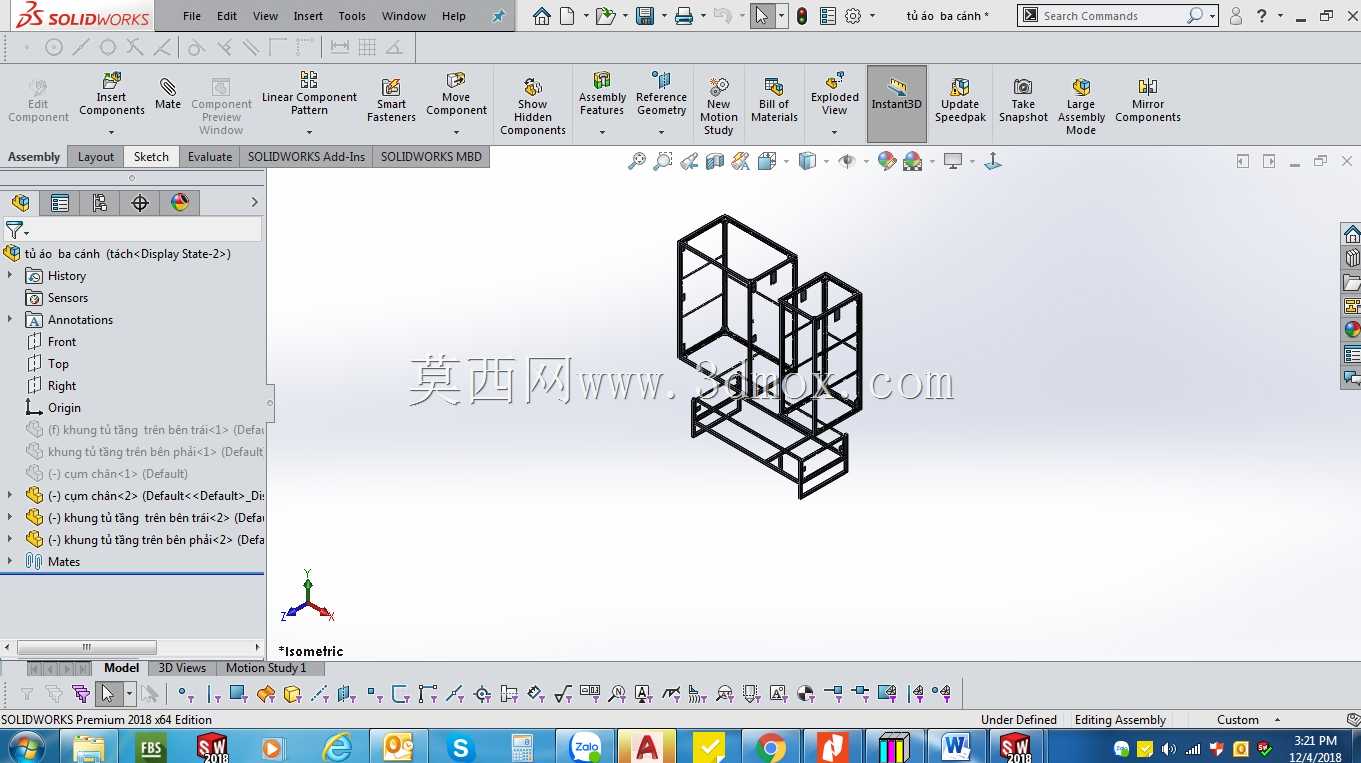Viewport: 1361px width, 763px height.
Task: Click the Save disk icon
Action: click(x=644, y=16)
